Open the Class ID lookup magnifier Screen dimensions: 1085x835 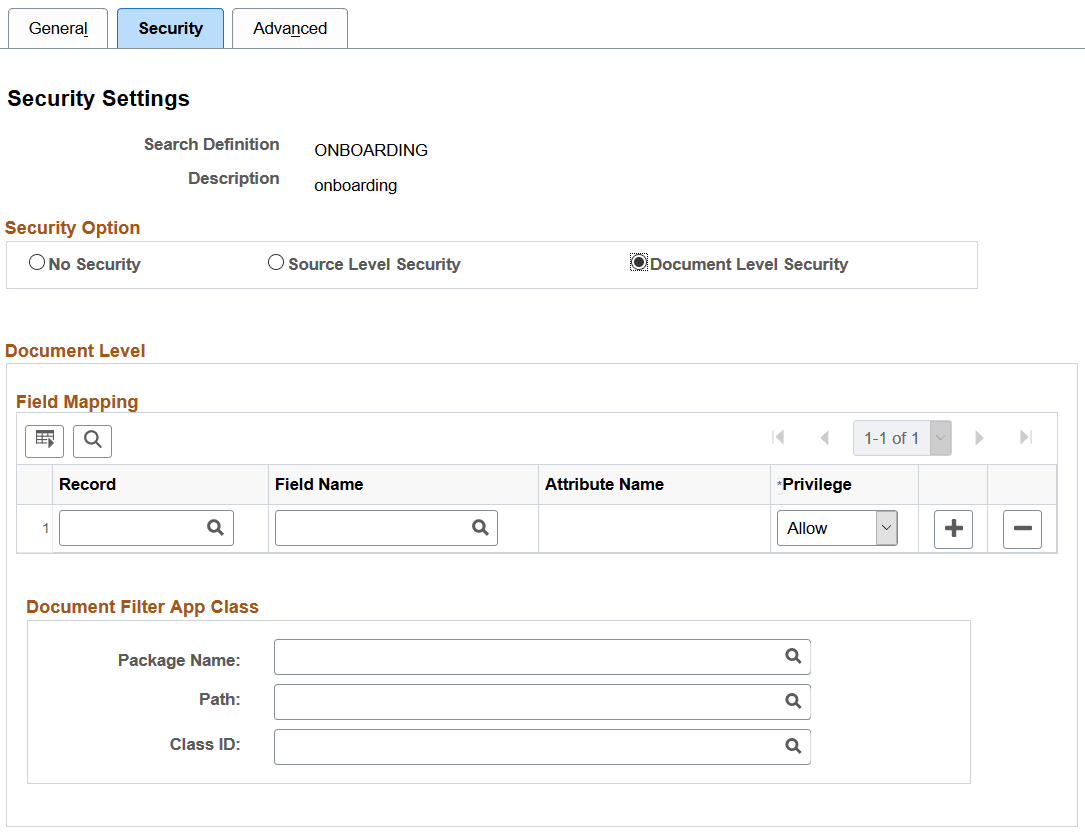pos(793,746)
